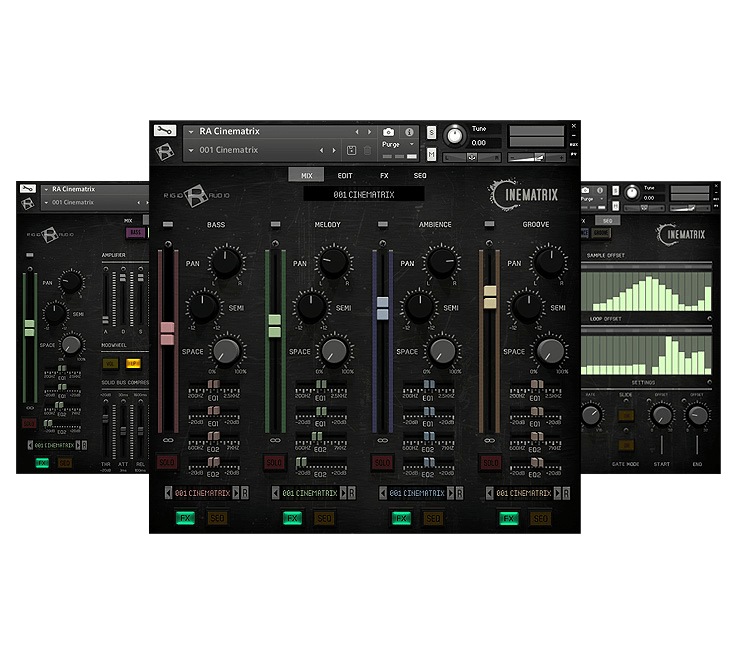Randomize the Ambience preset with the R button
The width and height of the screenshot is (730, 655).
pos(460,493)
